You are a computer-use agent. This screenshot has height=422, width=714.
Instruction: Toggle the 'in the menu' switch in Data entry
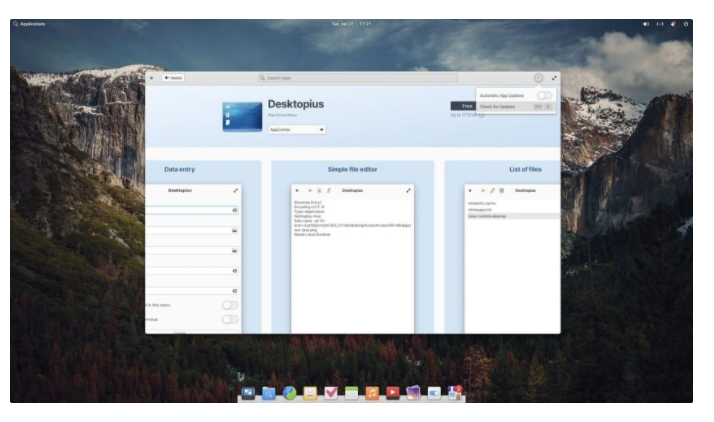coord(230,305)
